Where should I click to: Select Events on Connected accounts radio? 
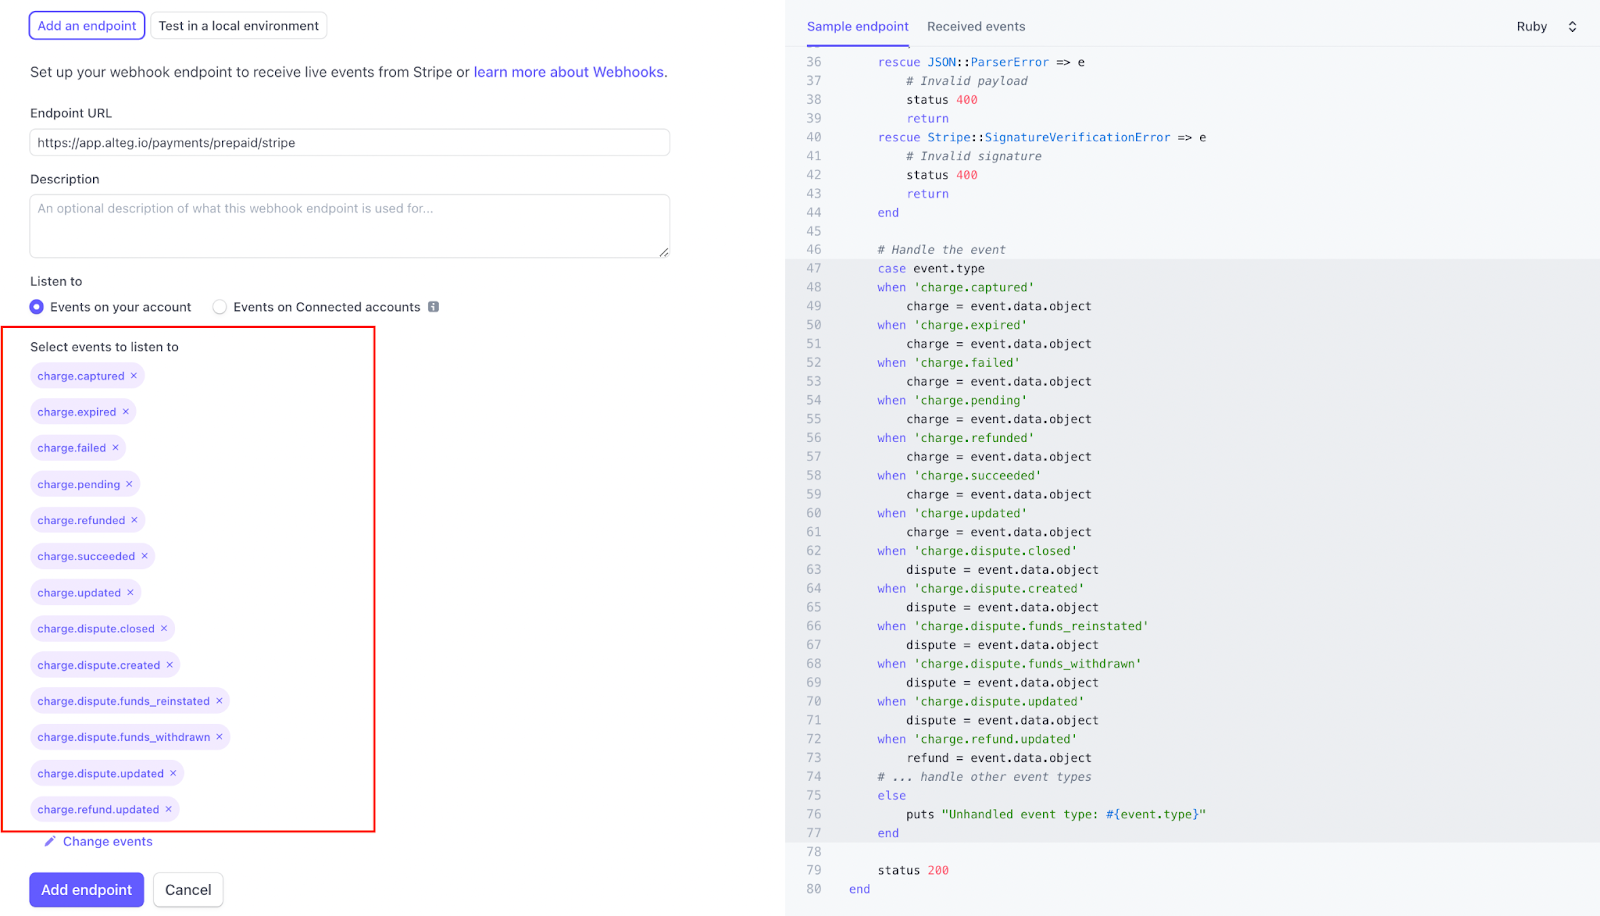(x=220, y=307)
